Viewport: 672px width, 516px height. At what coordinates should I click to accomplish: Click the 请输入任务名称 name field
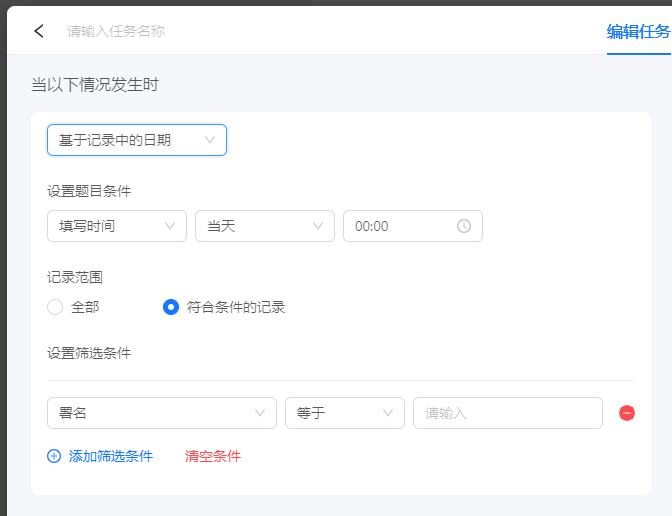click(116, 31)
